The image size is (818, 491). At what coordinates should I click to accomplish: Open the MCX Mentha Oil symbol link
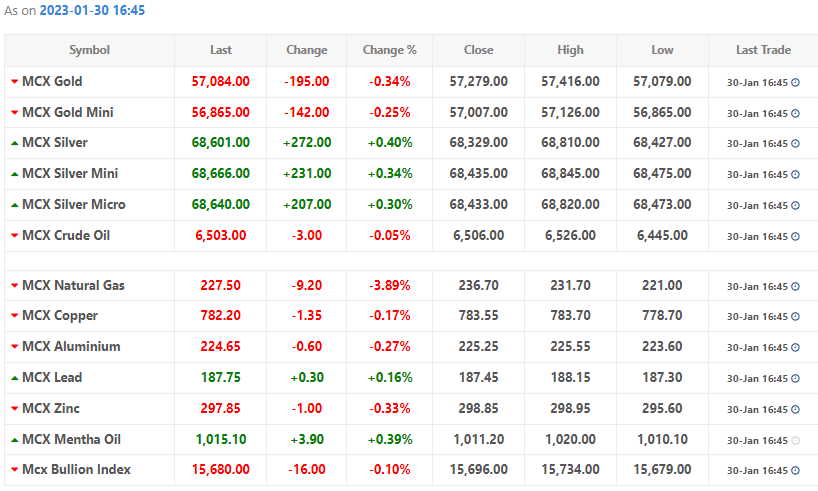pos(71,439)
